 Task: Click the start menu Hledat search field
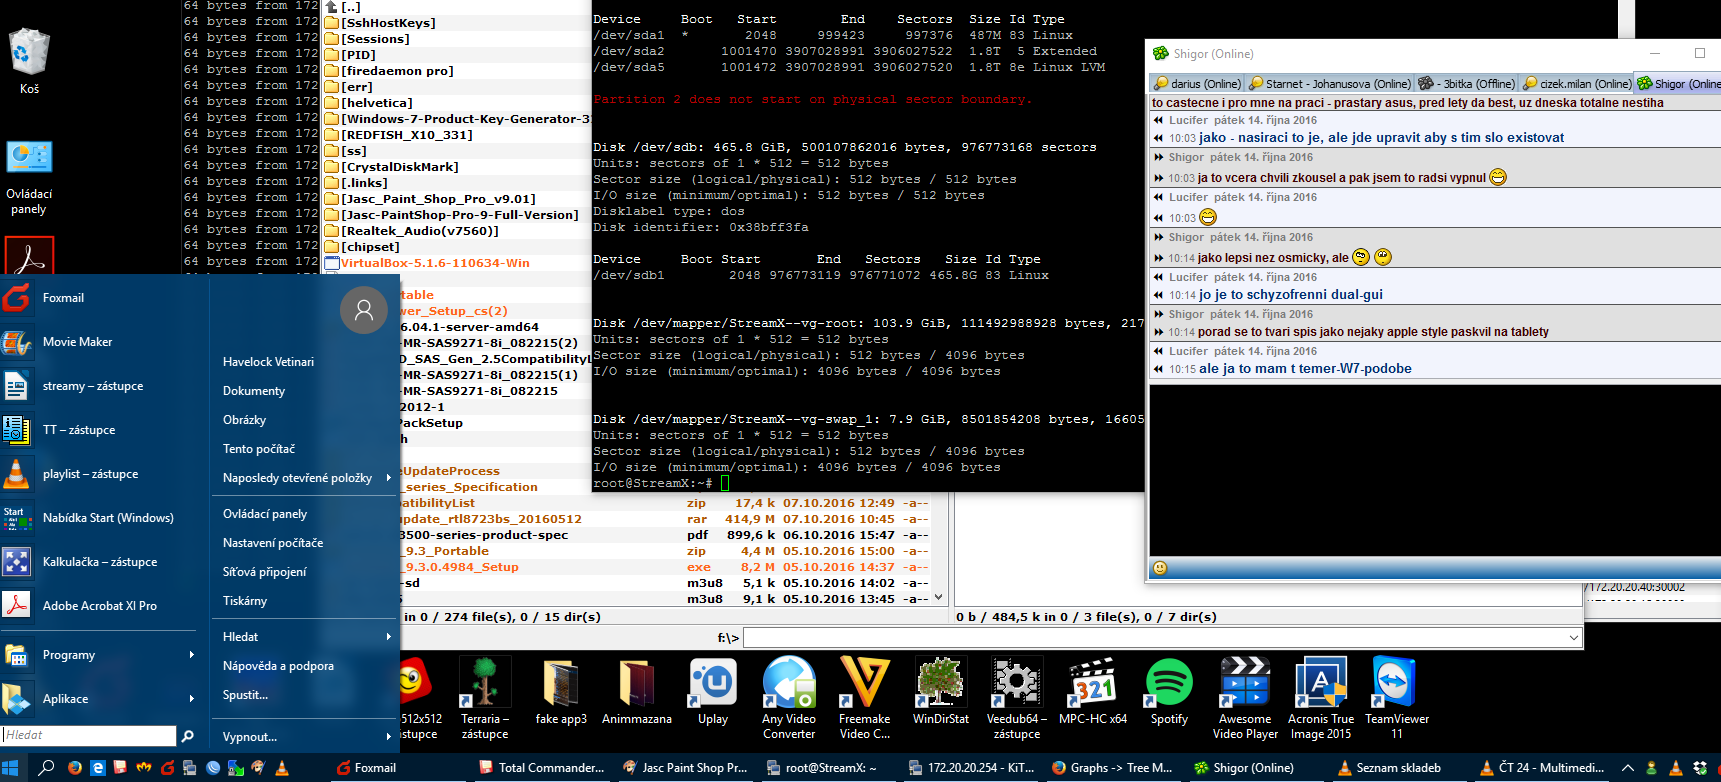click(89, 735)
